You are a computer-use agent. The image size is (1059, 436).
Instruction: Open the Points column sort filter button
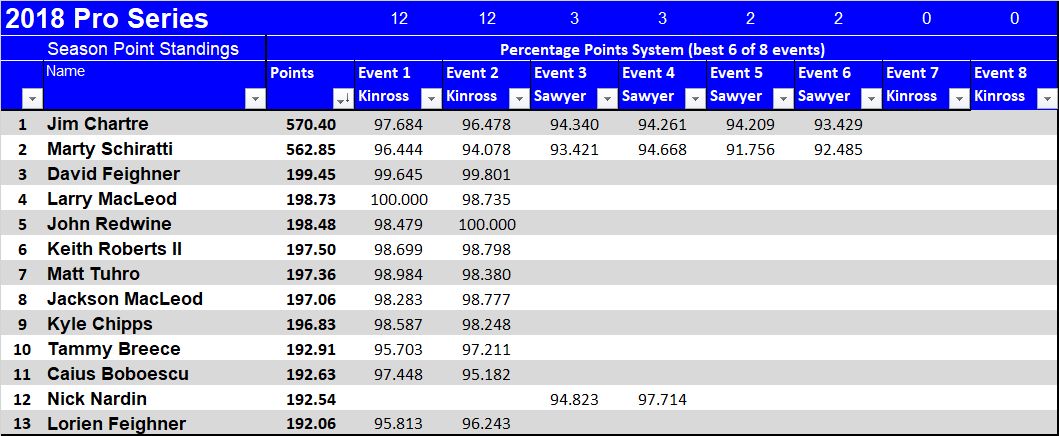(343, 98)
